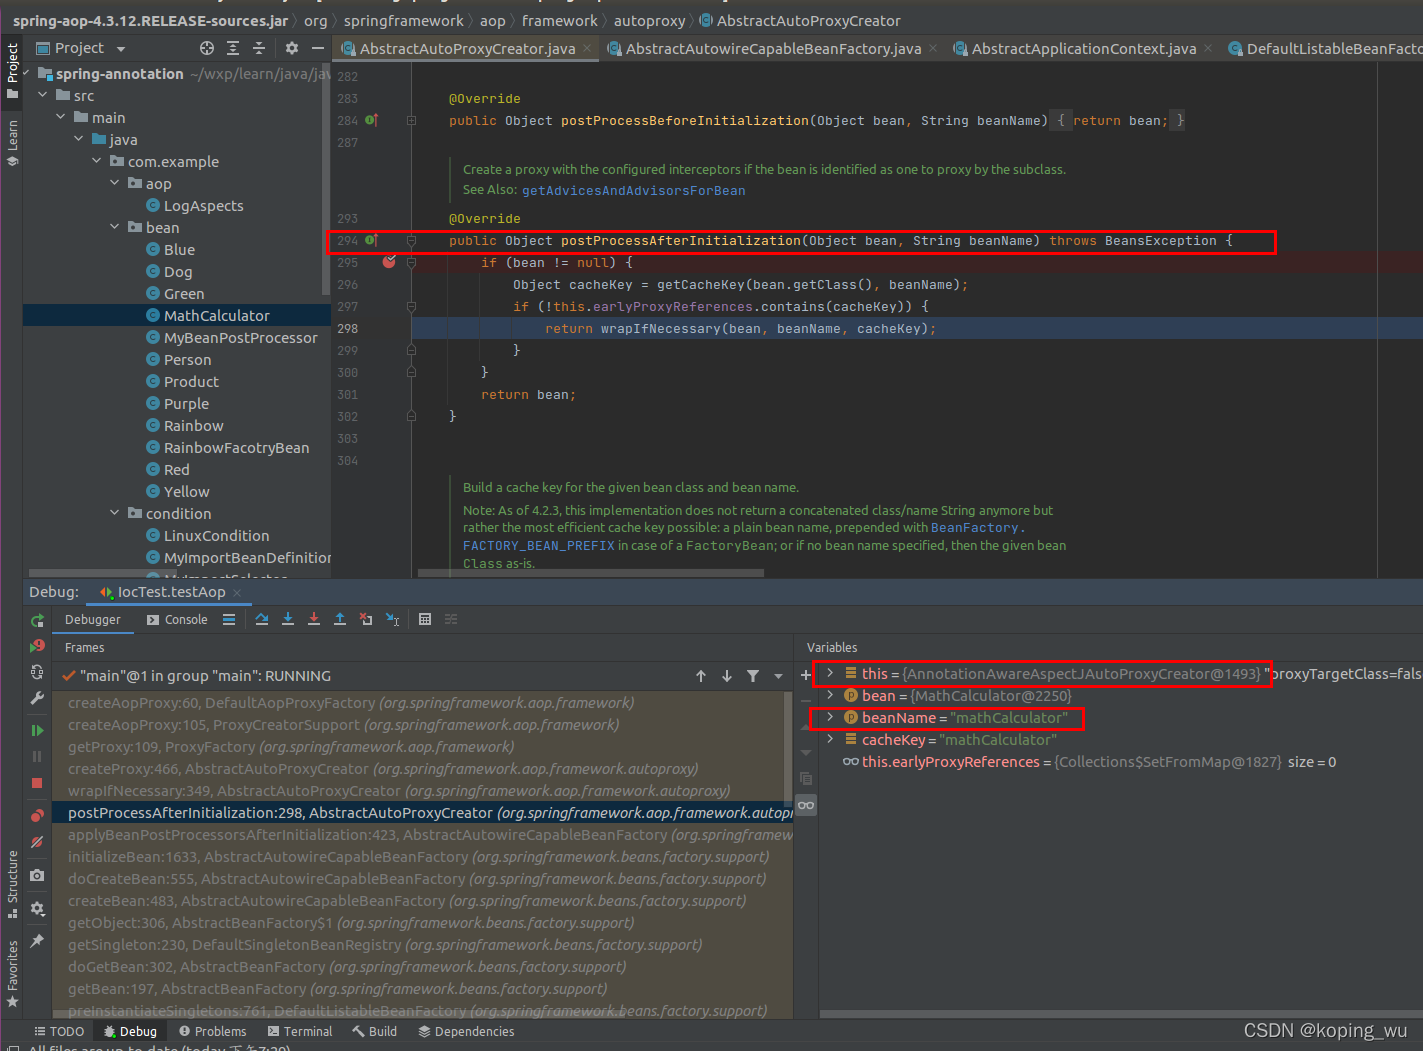Open the Console tab
1423x1051 pixels.
177,620
